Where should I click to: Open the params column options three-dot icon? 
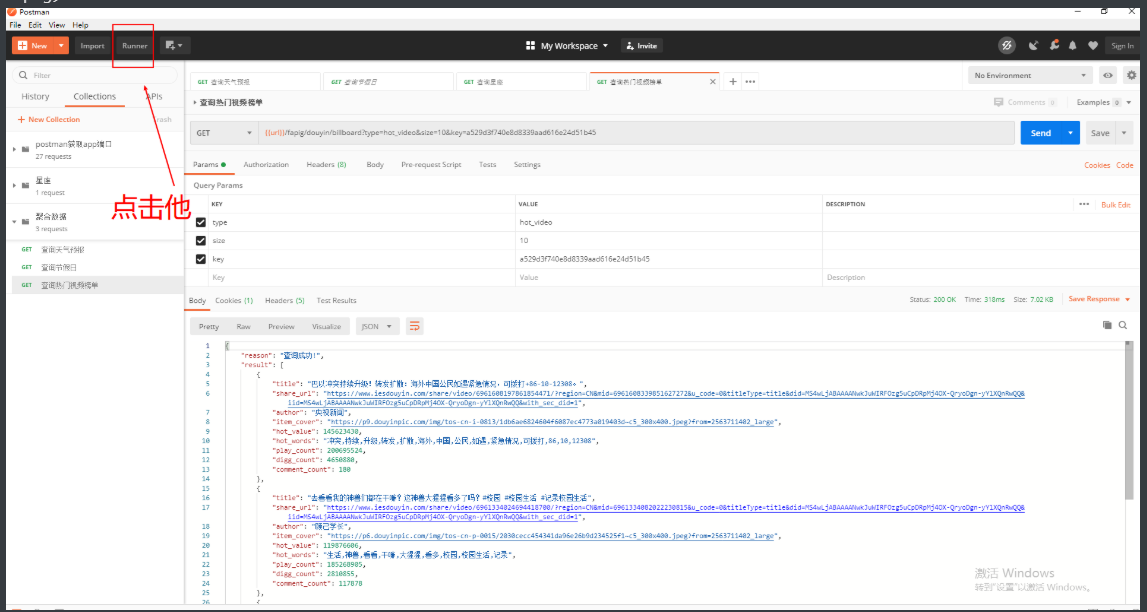(x=1084, y=204)
